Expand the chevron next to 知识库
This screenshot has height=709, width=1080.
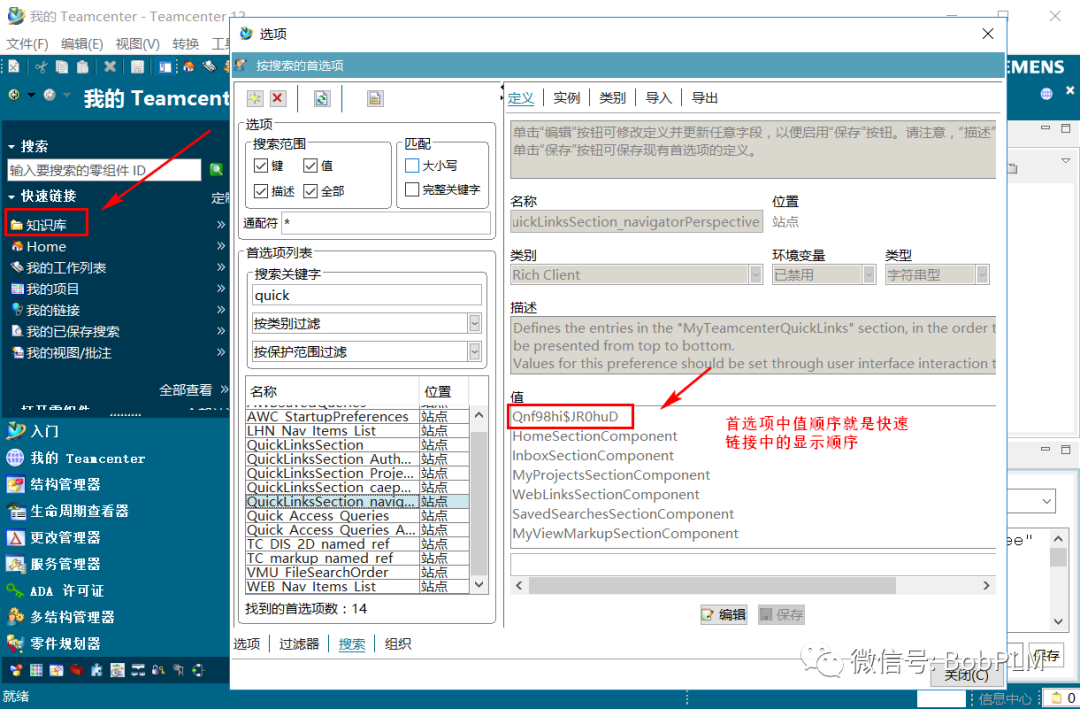220,225
